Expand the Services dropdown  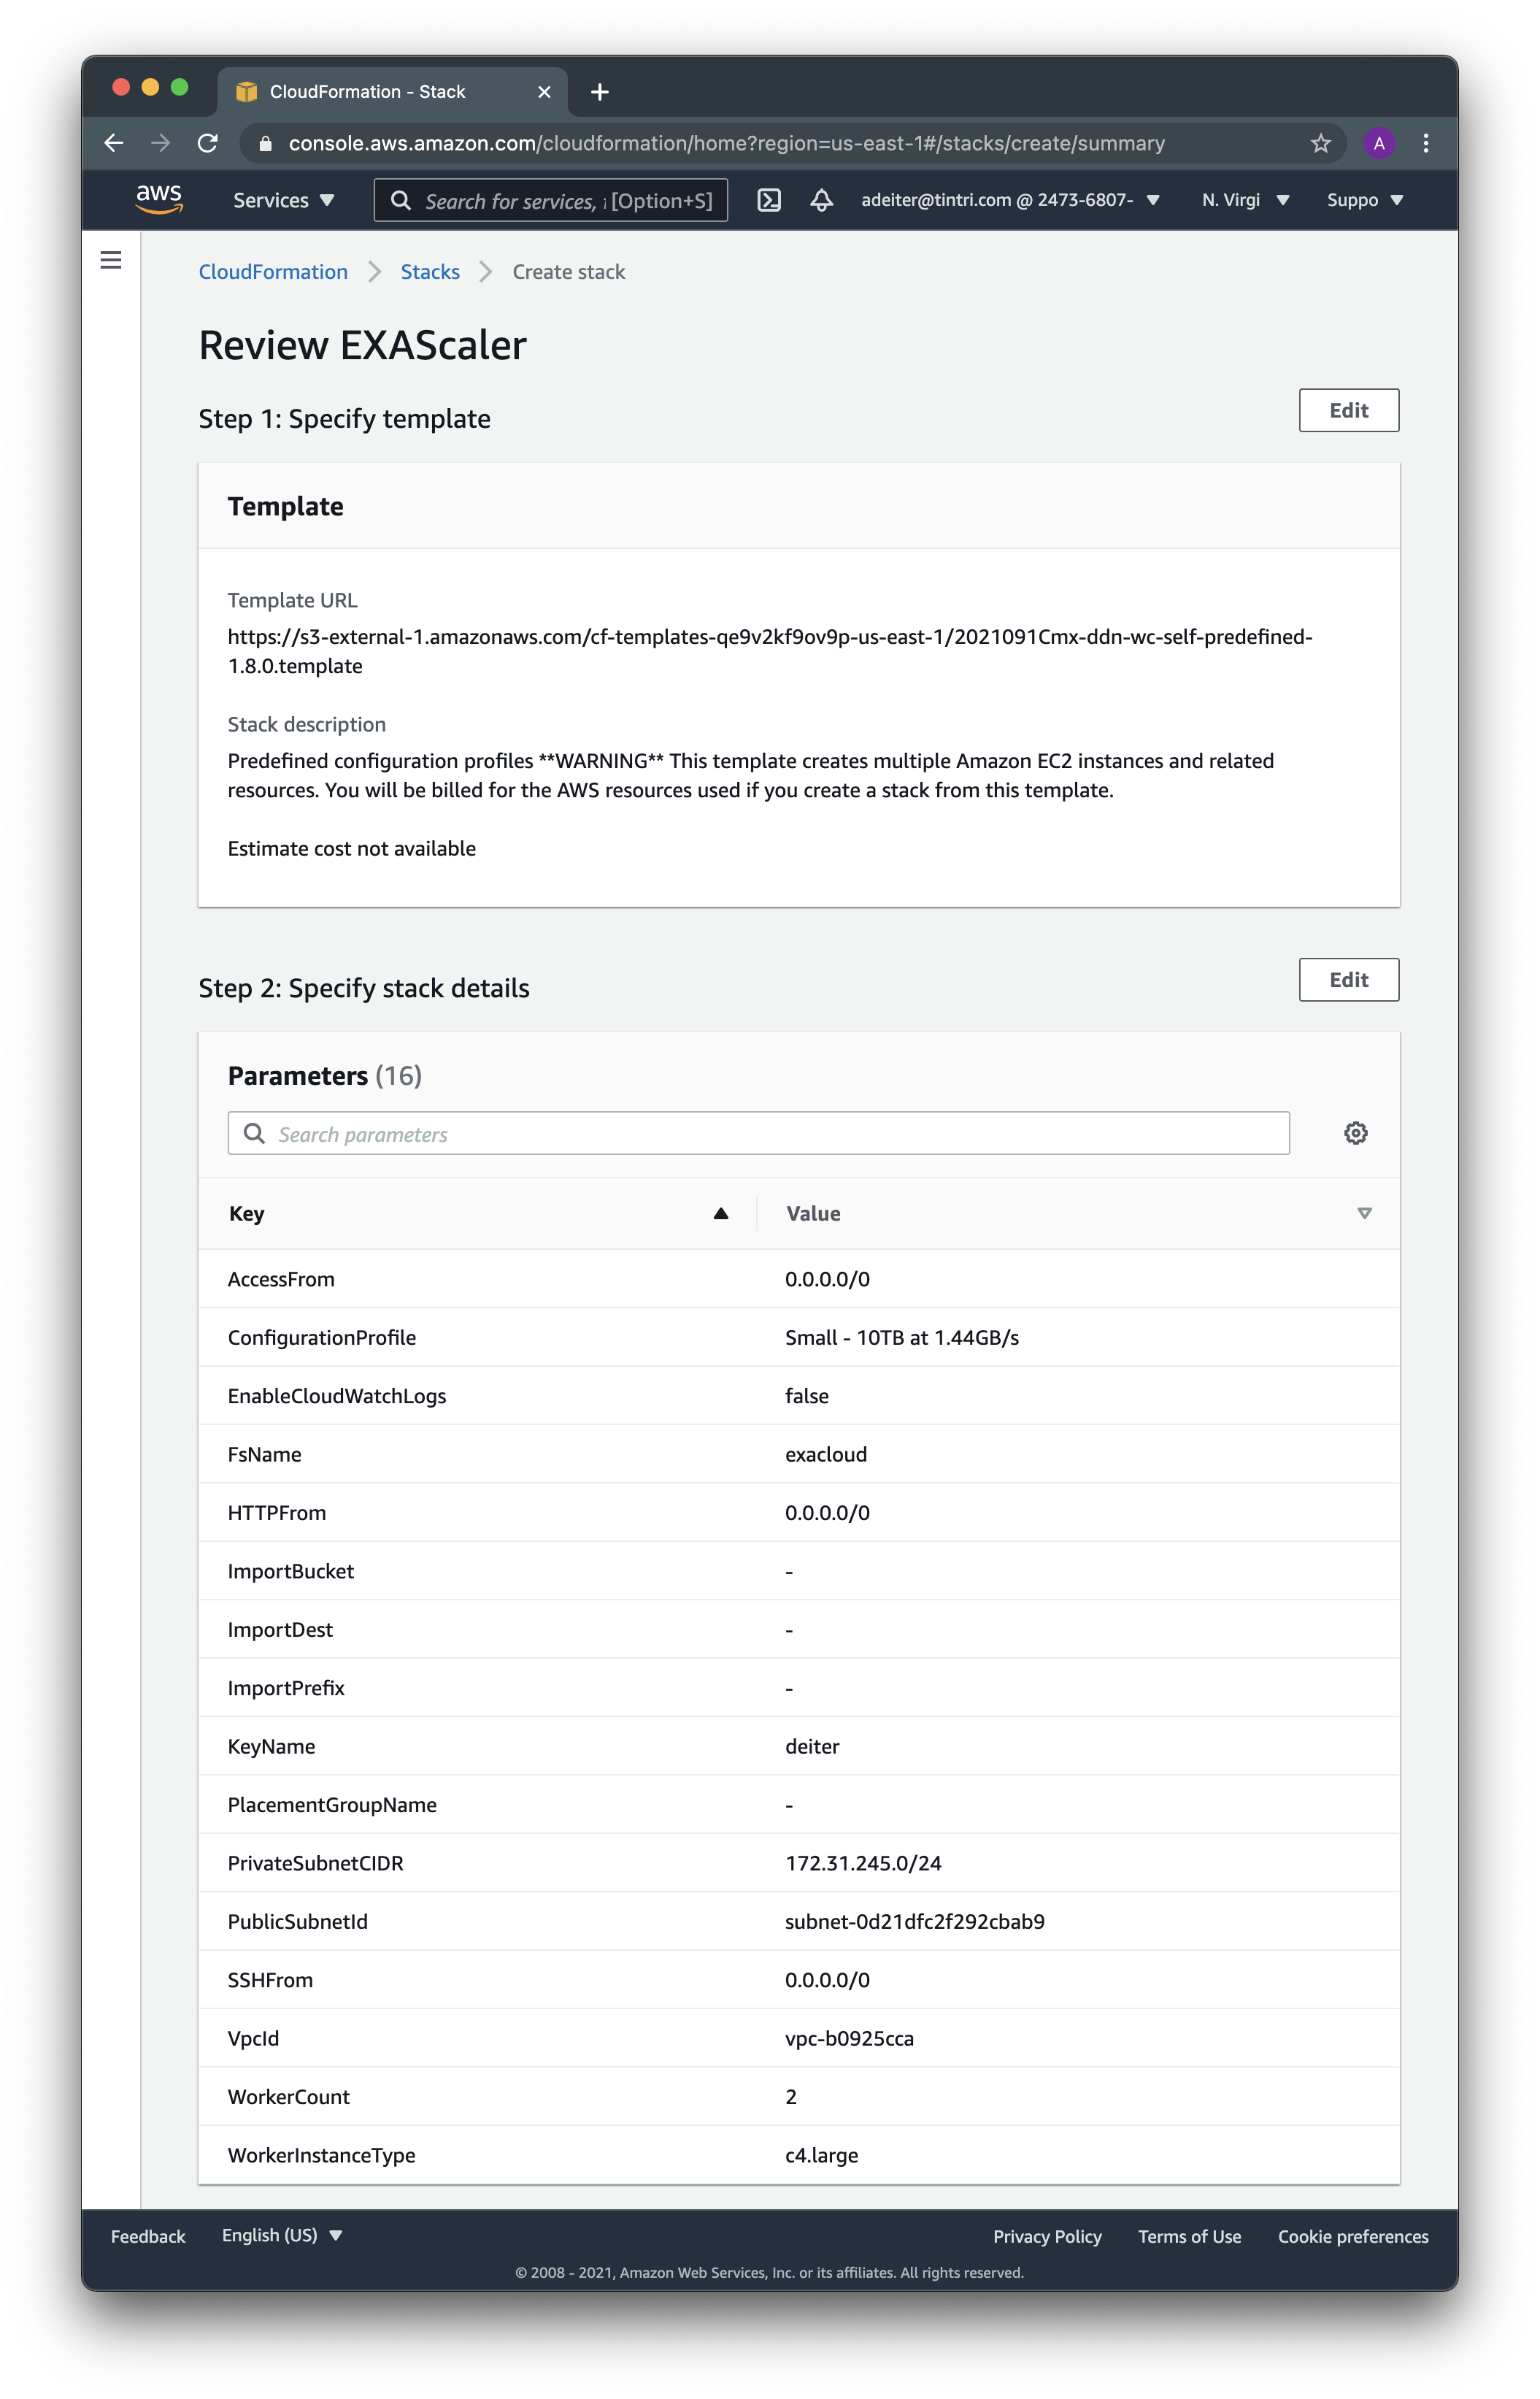point(283,200)
